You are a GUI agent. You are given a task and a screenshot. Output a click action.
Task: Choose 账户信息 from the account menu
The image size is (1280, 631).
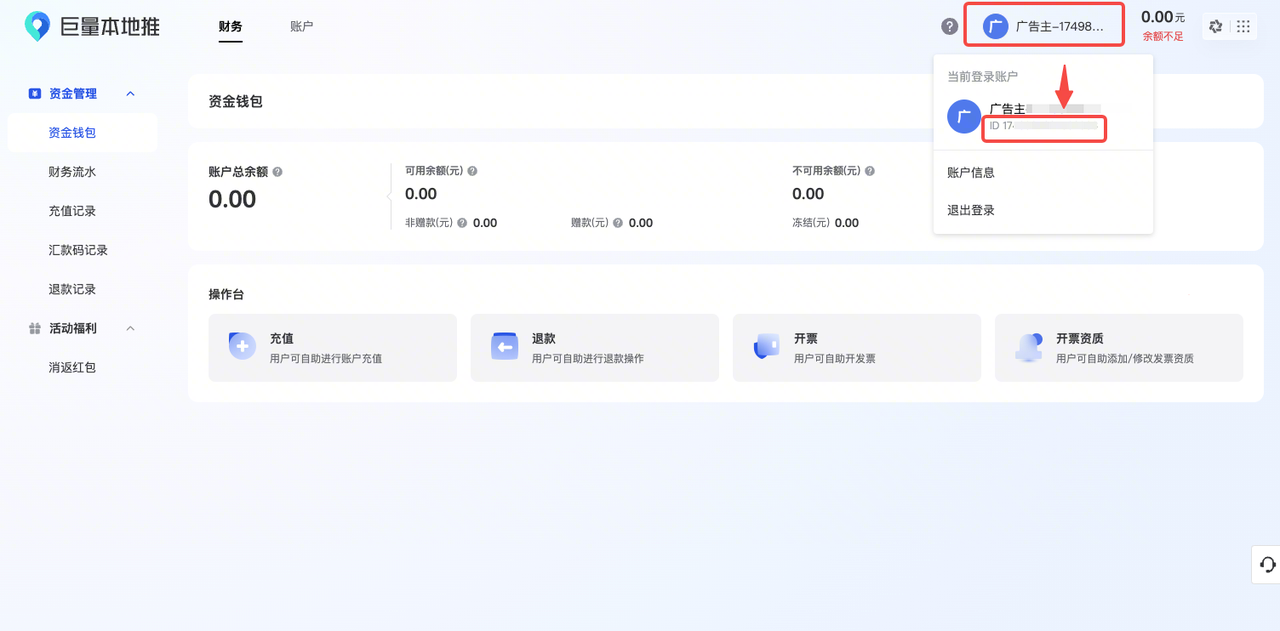click(971, 173)
